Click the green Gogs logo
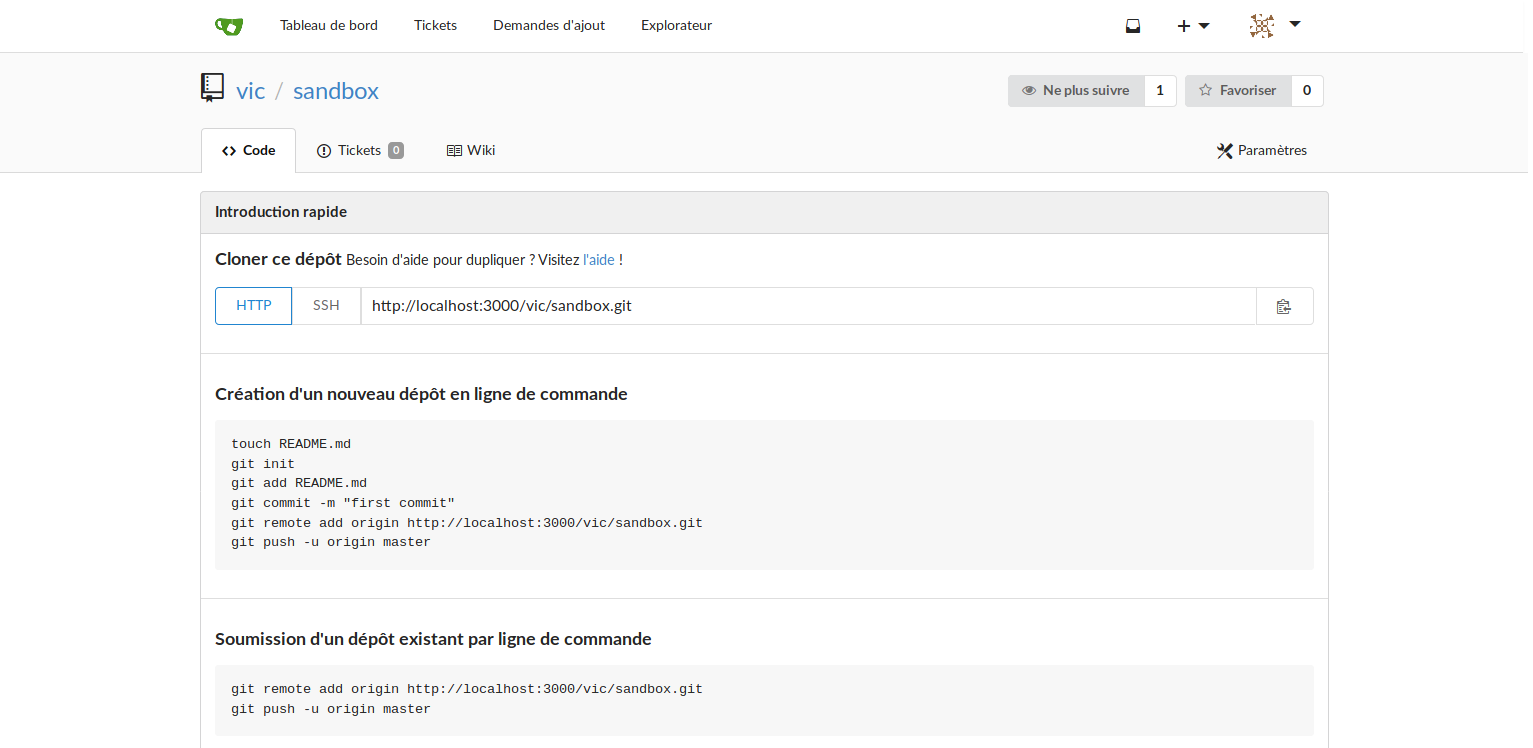This screenshot has width=1533, height=748. (229, 26)
